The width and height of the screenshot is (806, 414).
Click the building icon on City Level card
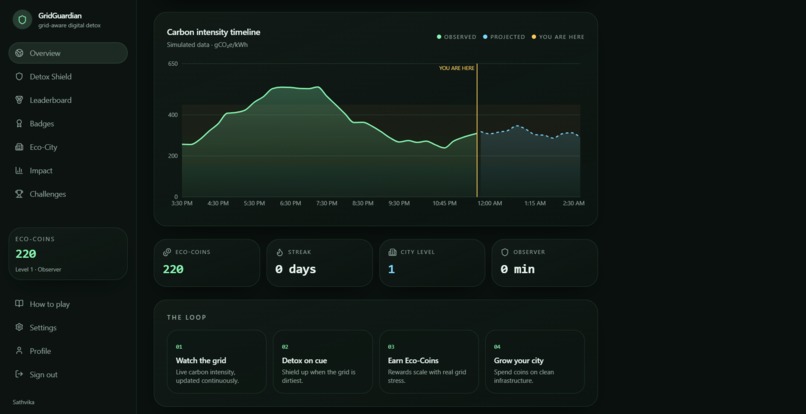point(392,252)
